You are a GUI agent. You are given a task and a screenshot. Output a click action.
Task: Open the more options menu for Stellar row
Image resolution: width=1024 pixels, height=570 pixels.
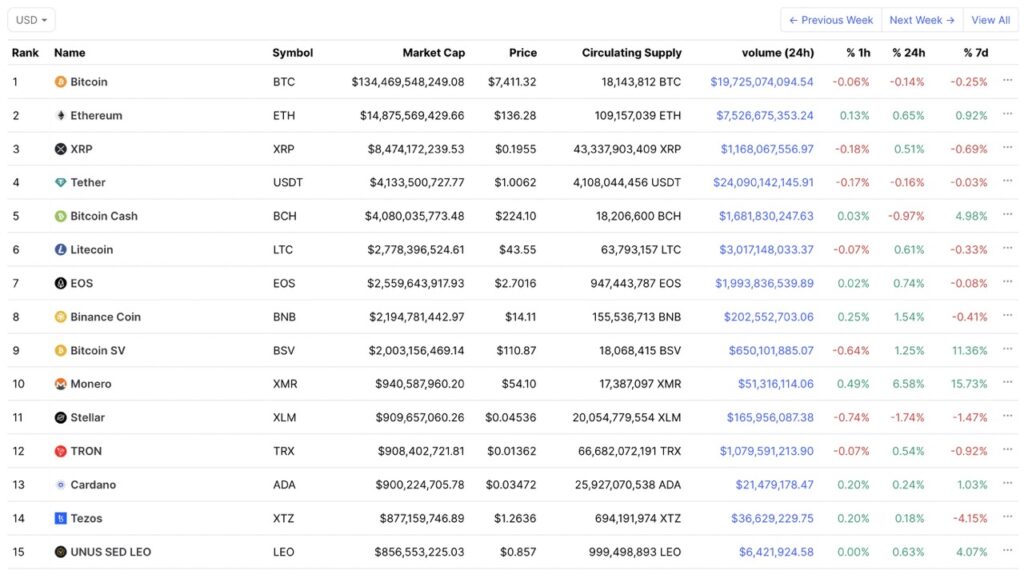(1008, 416)
